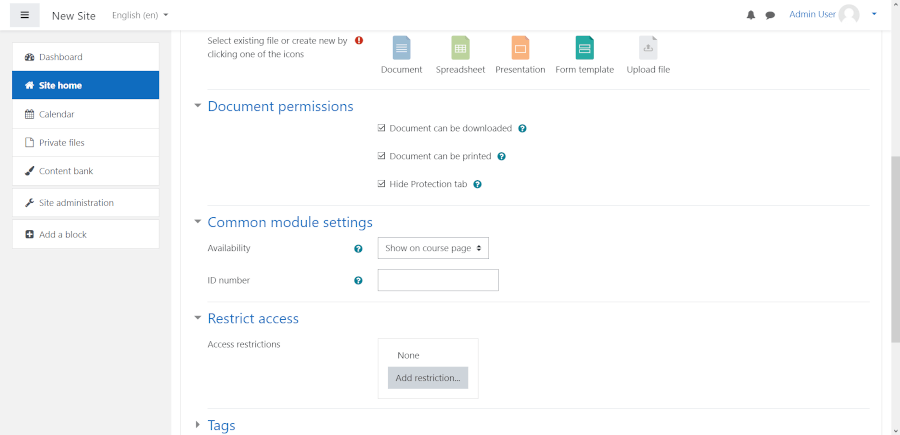900x435 pixels.
Task: Disable the Hide Protection tab checkbox
Action: tap(382, 184)
